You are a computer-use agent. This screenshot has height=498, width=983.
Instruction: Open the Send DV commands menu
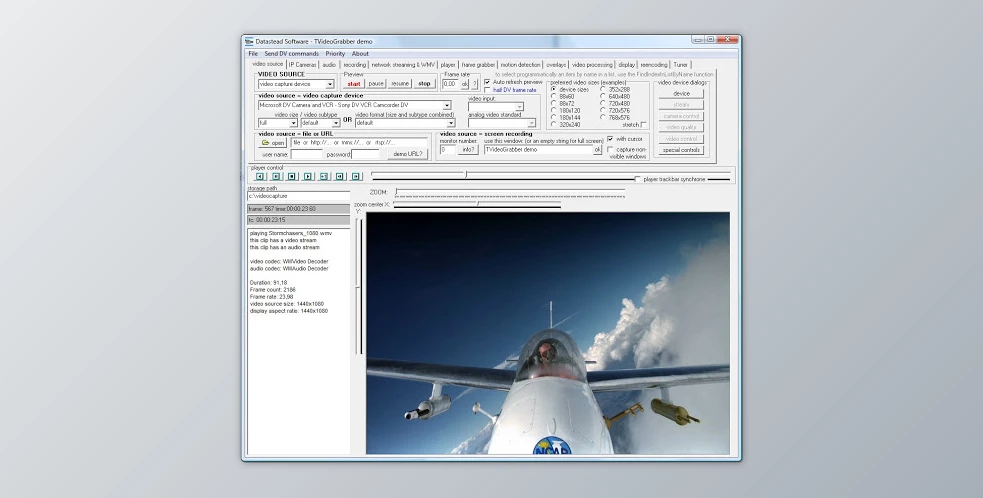tap(292, 54)
